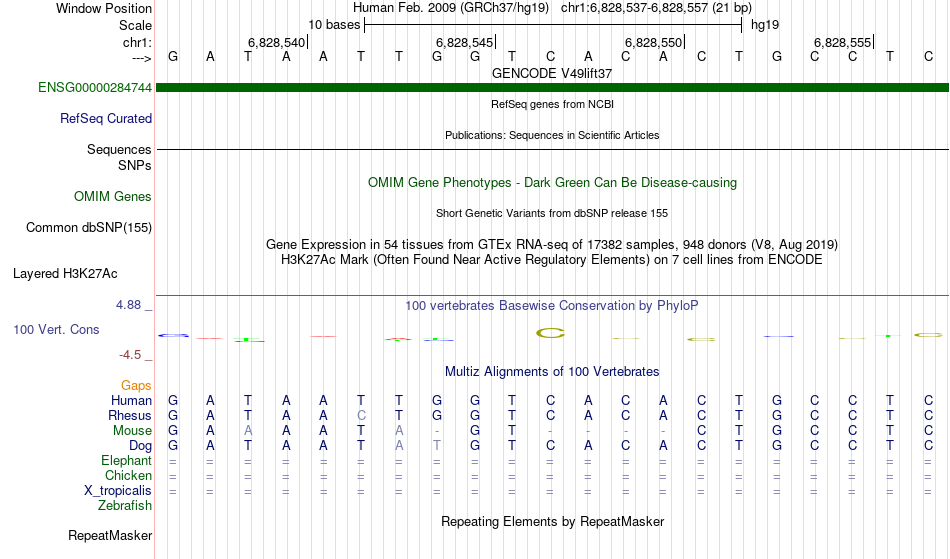This screenshot has height=559, width=950.
Task: Click the large C conservation logo peak
Action: point(550,333)
